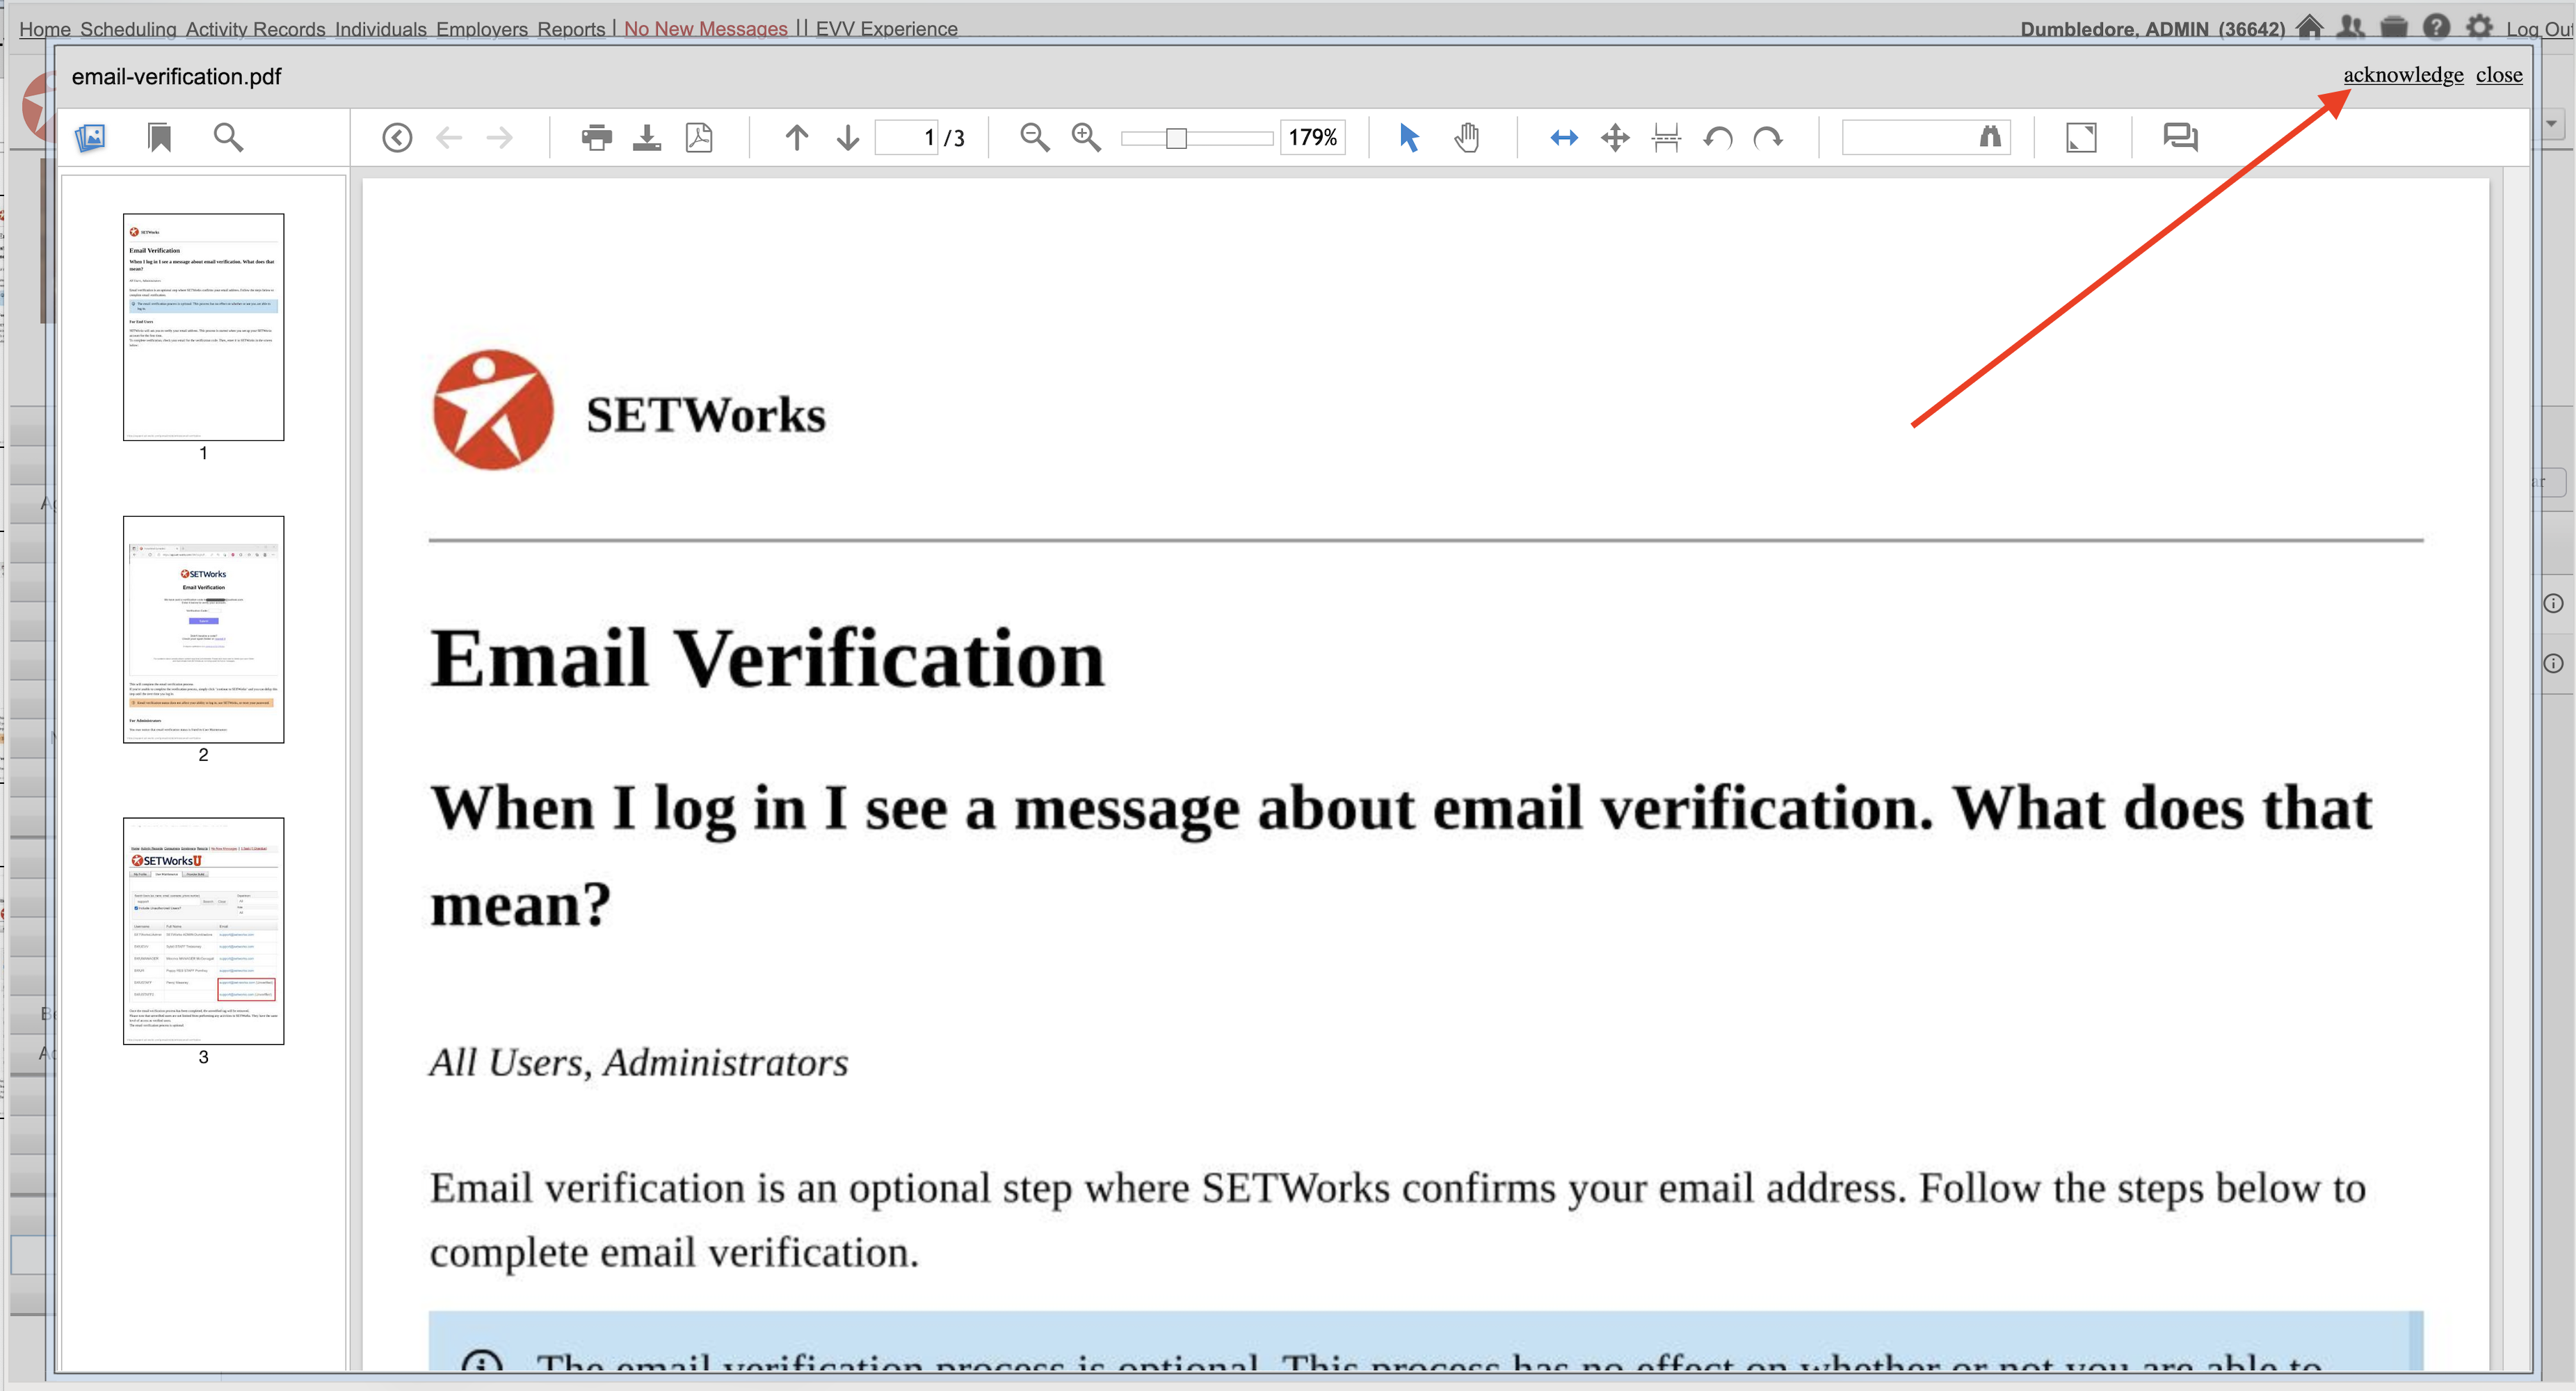Open the Scheduling menu
2576x1391 pixels.
coord(128,29)
